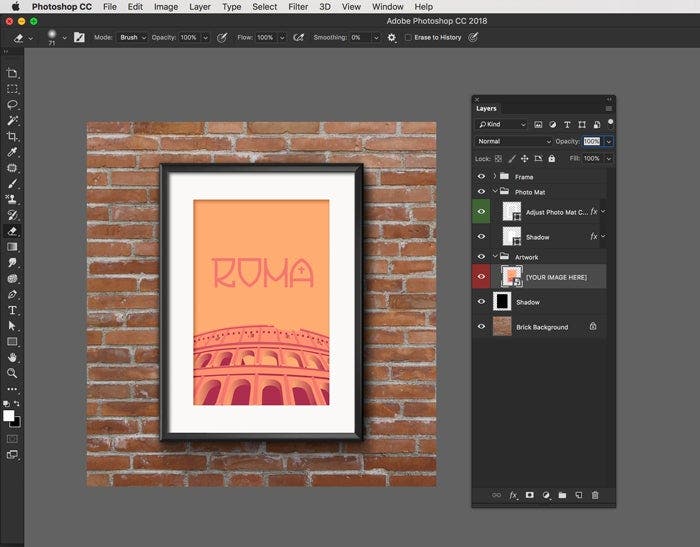Select the Hand tool

[13, 357]
